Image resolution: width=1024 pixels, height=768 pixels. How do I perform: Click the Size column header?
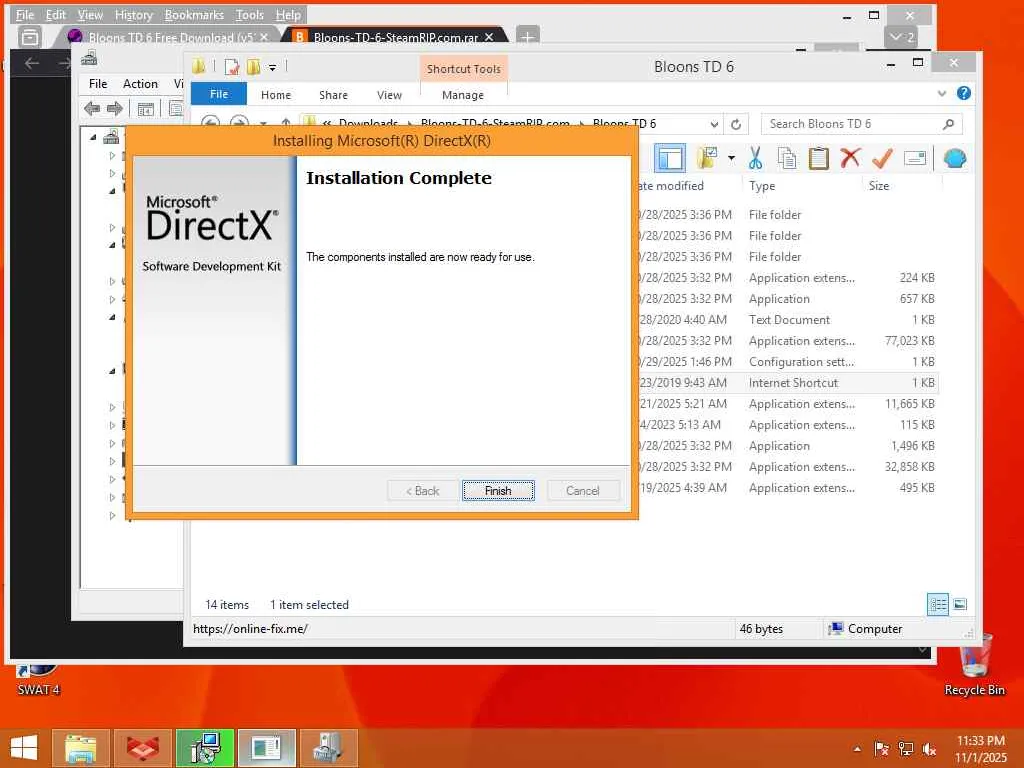pos(879,185)
